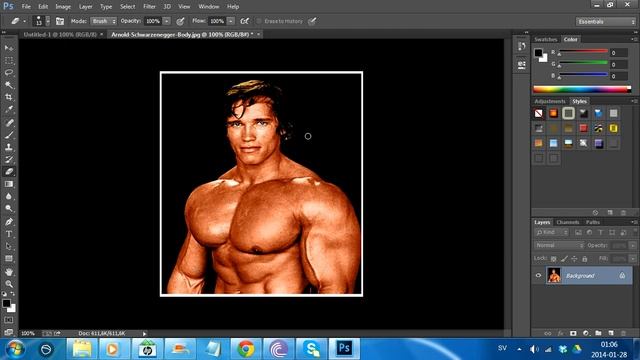Click the zoom percentage field in status bar
640x360 pixels.
(28, 333)
